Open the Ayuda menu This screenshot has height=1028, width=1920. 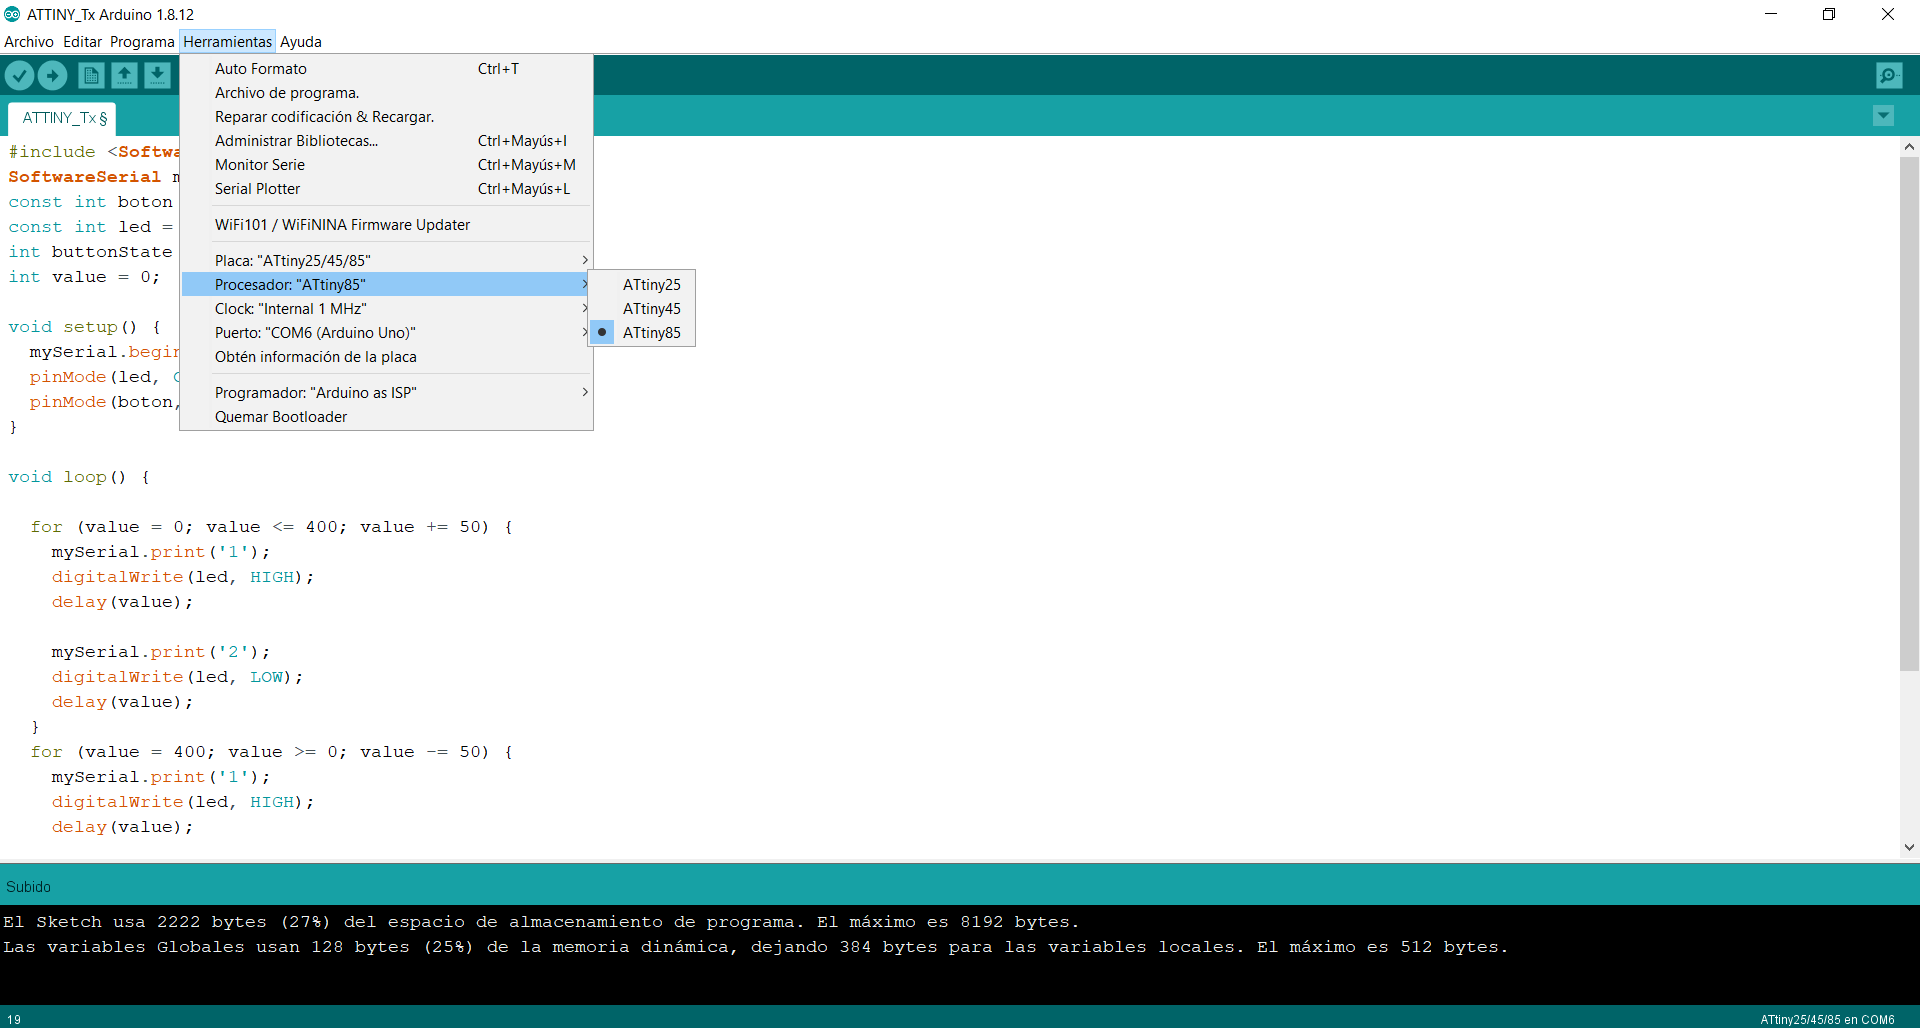point(301,42)
